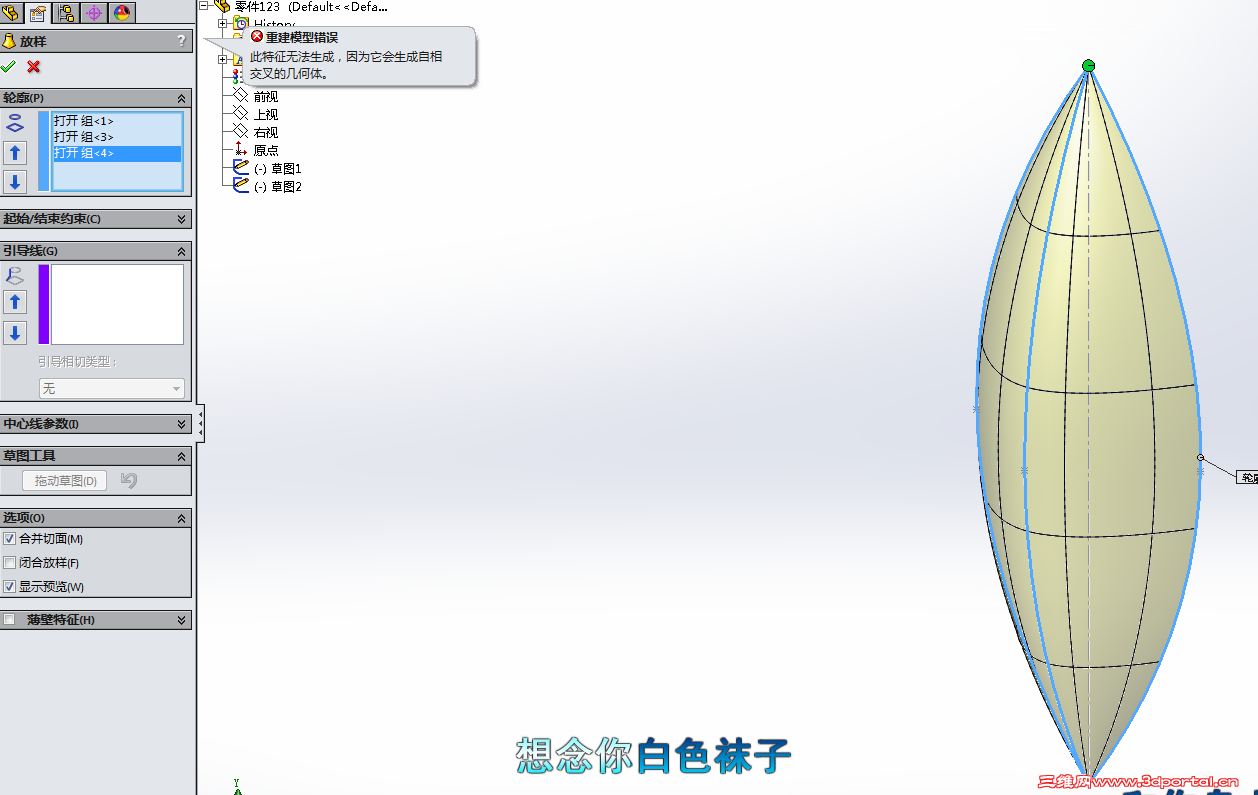The height and width of the screenshot is (795, 1258).
Task: Switch to the ConfigurationManager tab
Action: 65,13
